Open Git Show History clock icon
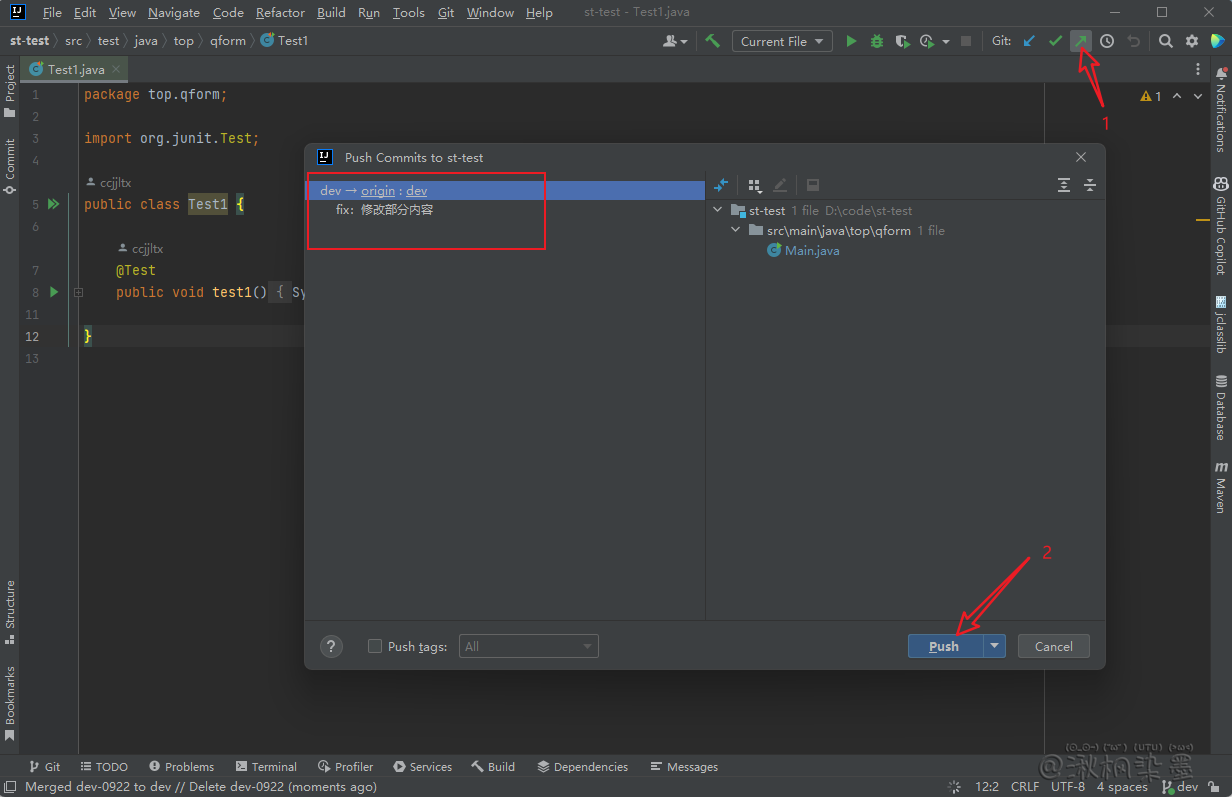 [1107, 41]
